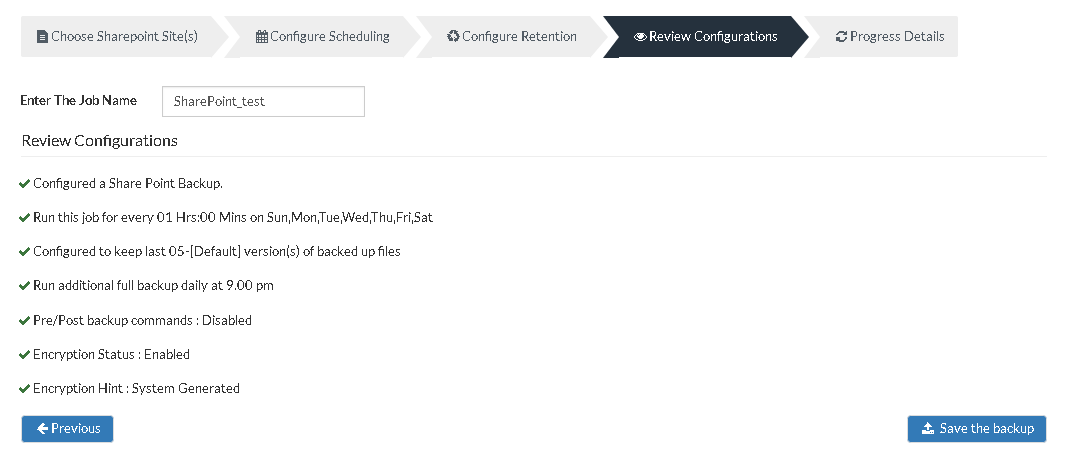Select the Review Configurations step
The height and width of the screenshot is (457, 1075).
coord(706,36)
